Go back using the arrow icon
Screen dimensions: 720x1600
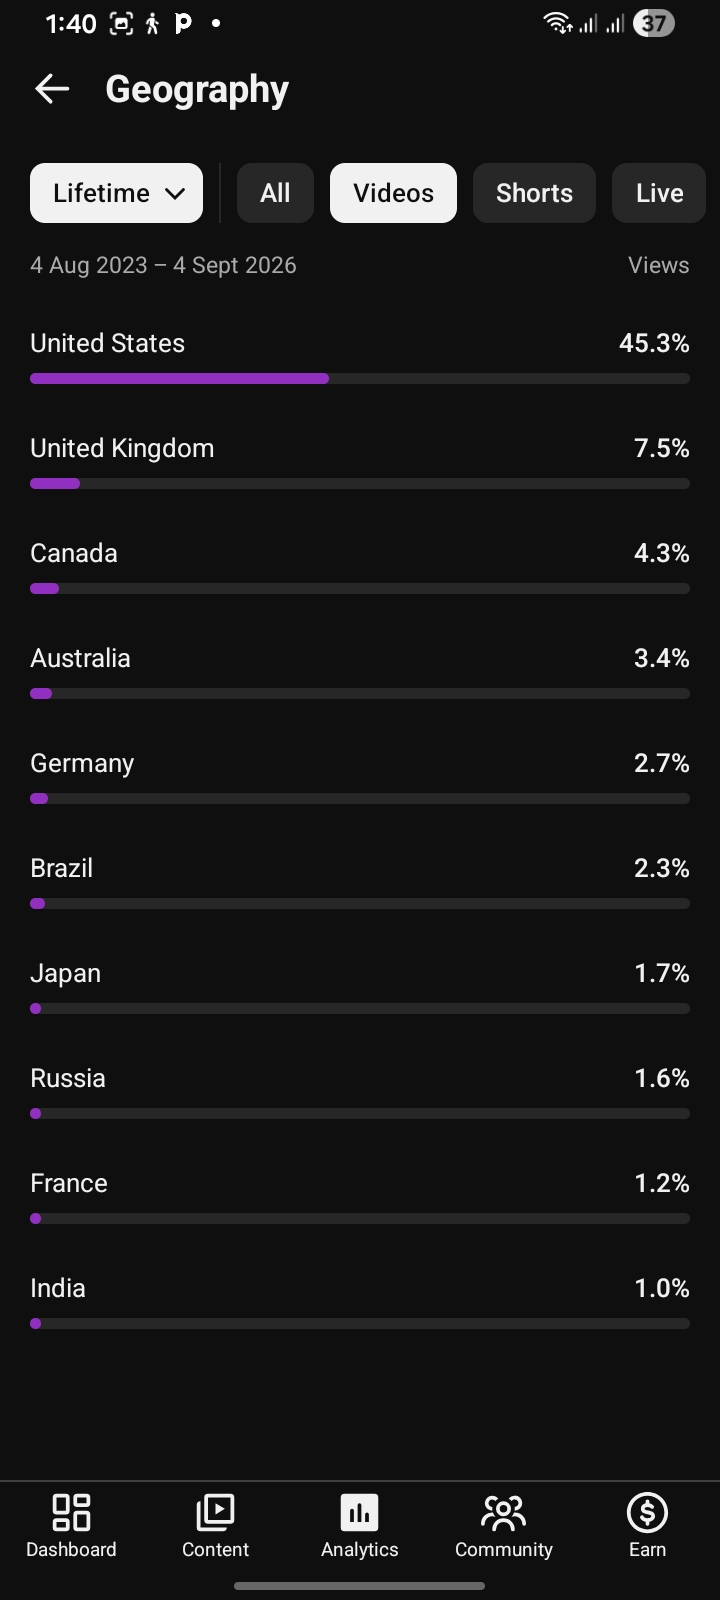click(52, 89)
